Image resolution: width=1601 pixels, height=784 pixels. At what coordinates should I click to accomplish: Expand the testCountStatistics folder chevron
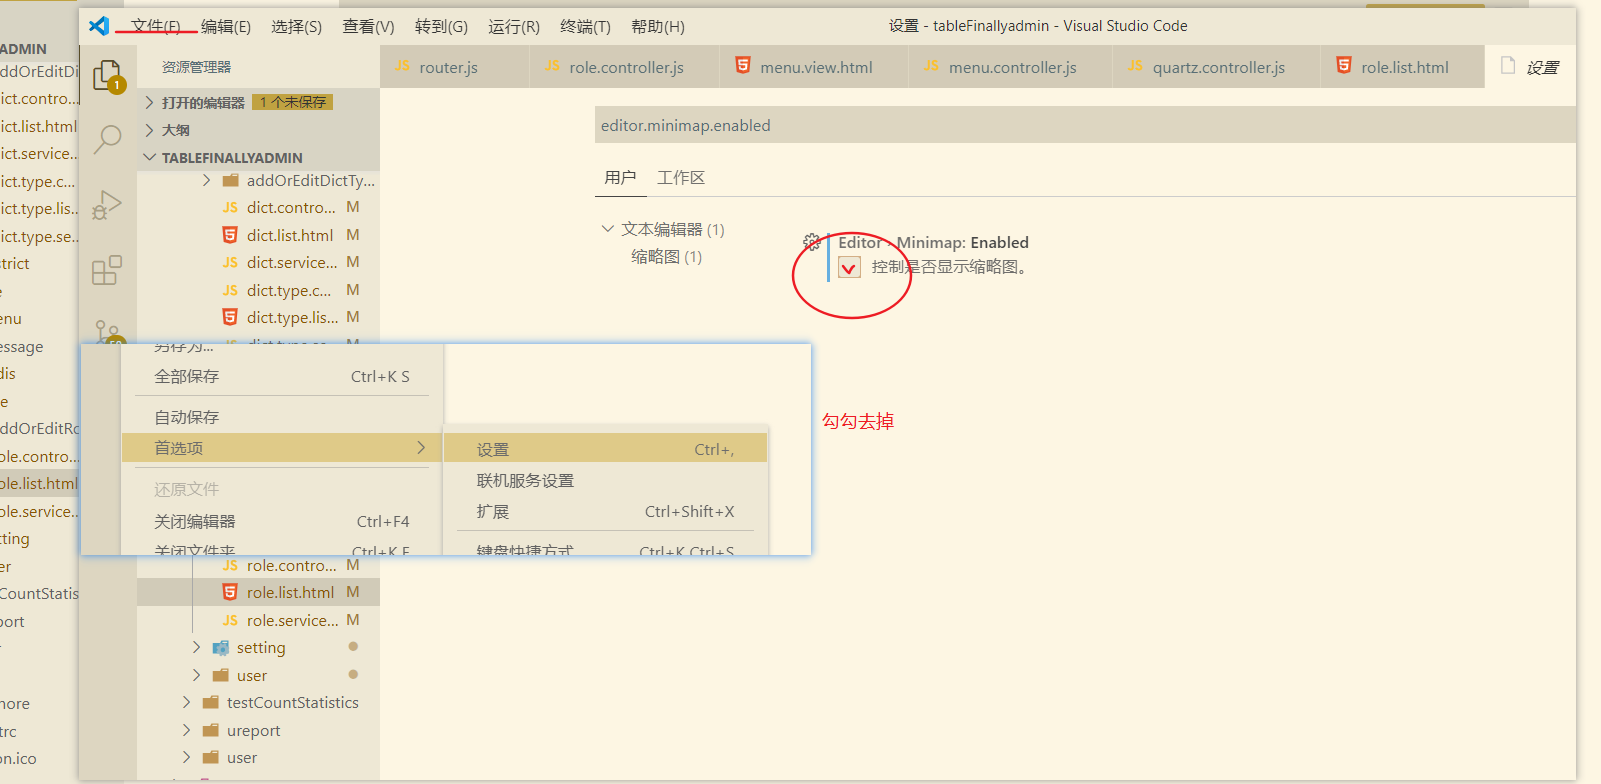point(186,702)
